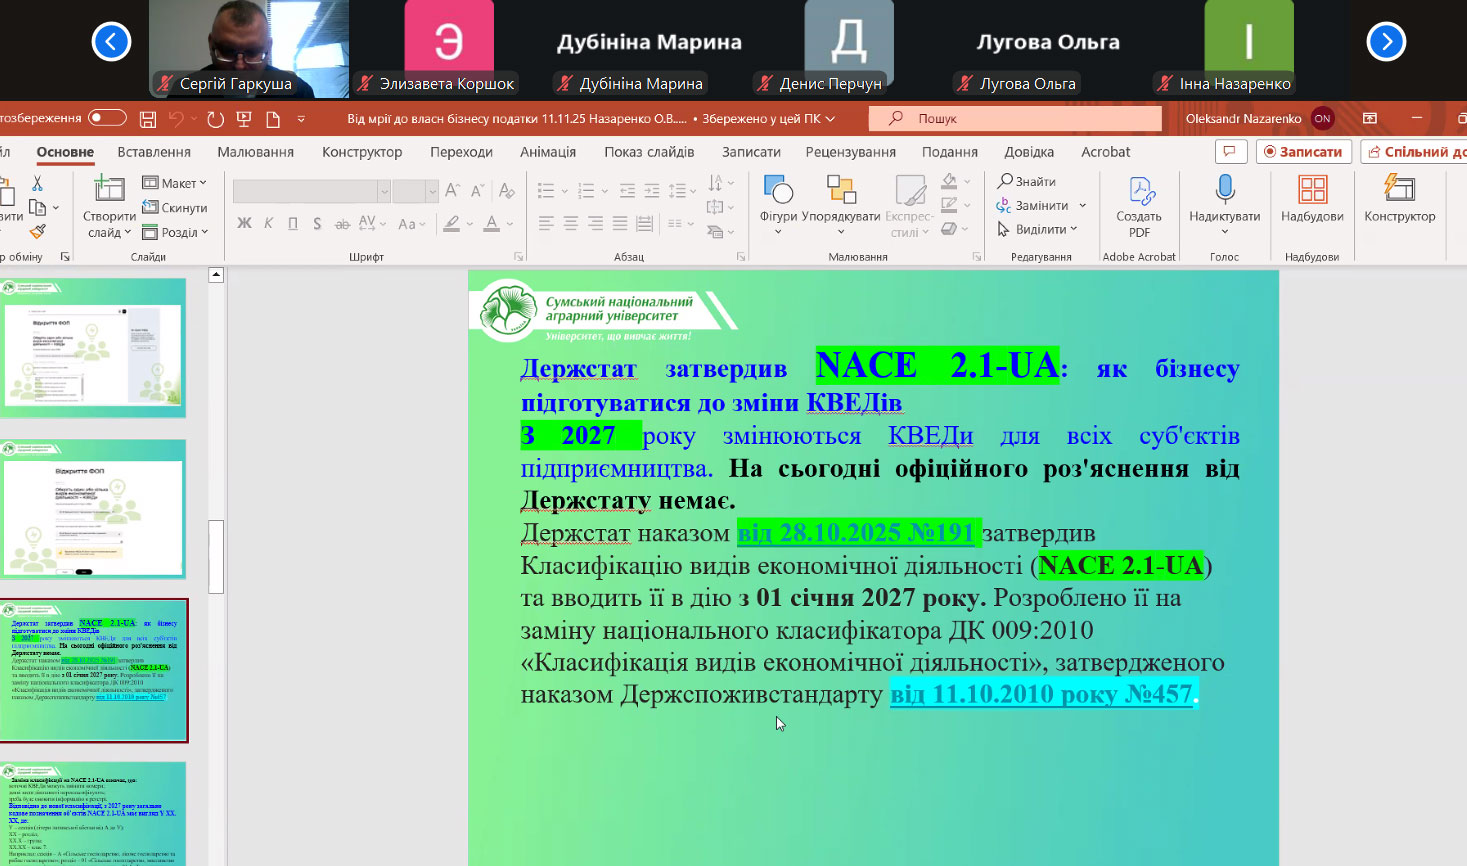Toggle the AutoSave switch
Screen dimensions: 1467x866
point(107,118)
